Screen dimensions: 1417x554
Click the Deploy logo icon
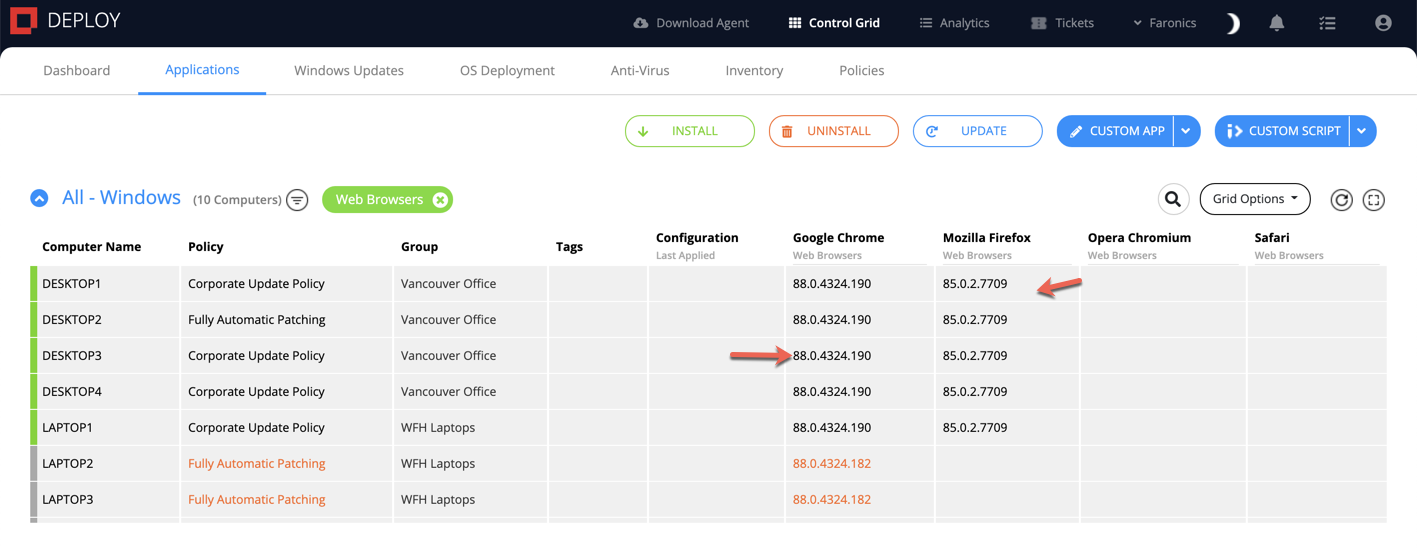[23, 21]
